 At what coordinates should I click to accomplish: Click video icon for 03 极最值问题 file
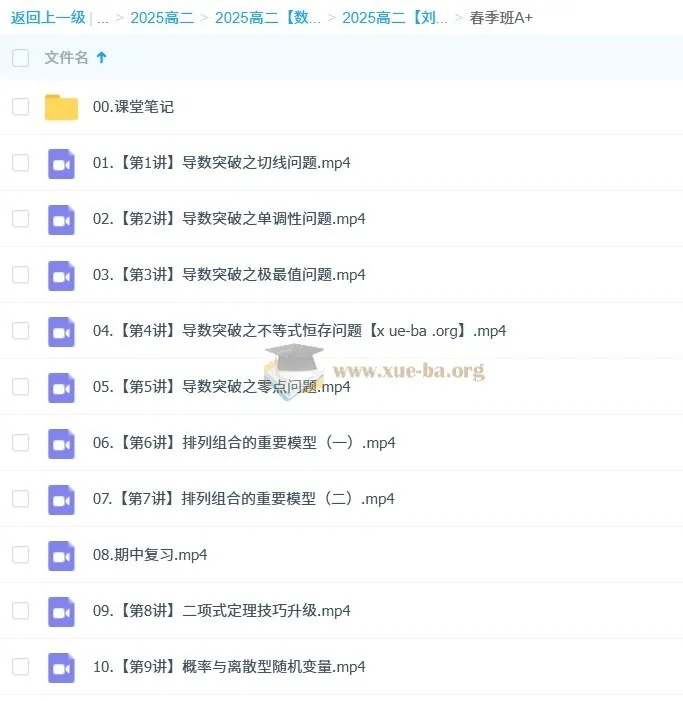pos(61,275)
